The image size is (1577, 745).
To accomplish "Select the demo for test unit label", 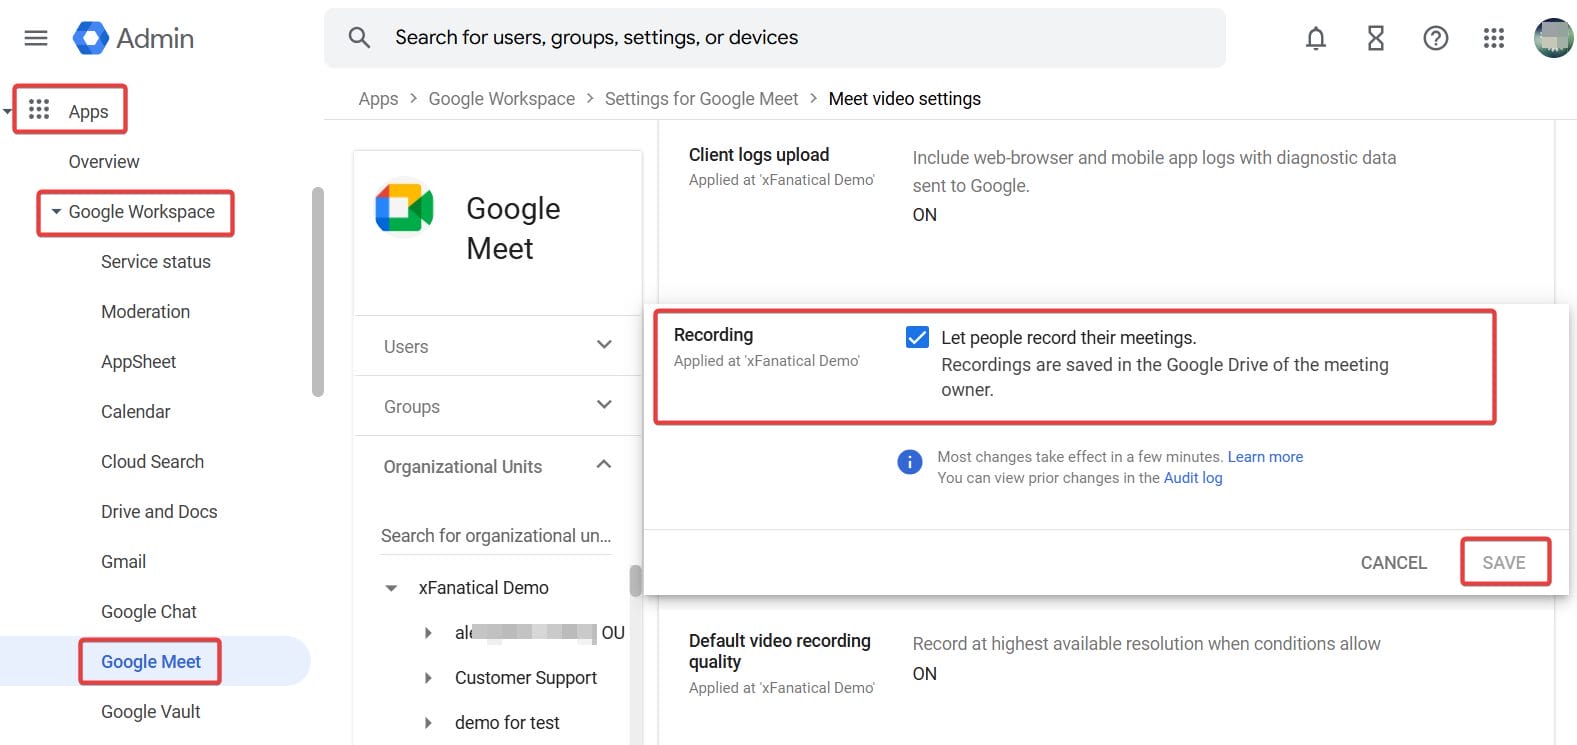I will click(507, 723).
